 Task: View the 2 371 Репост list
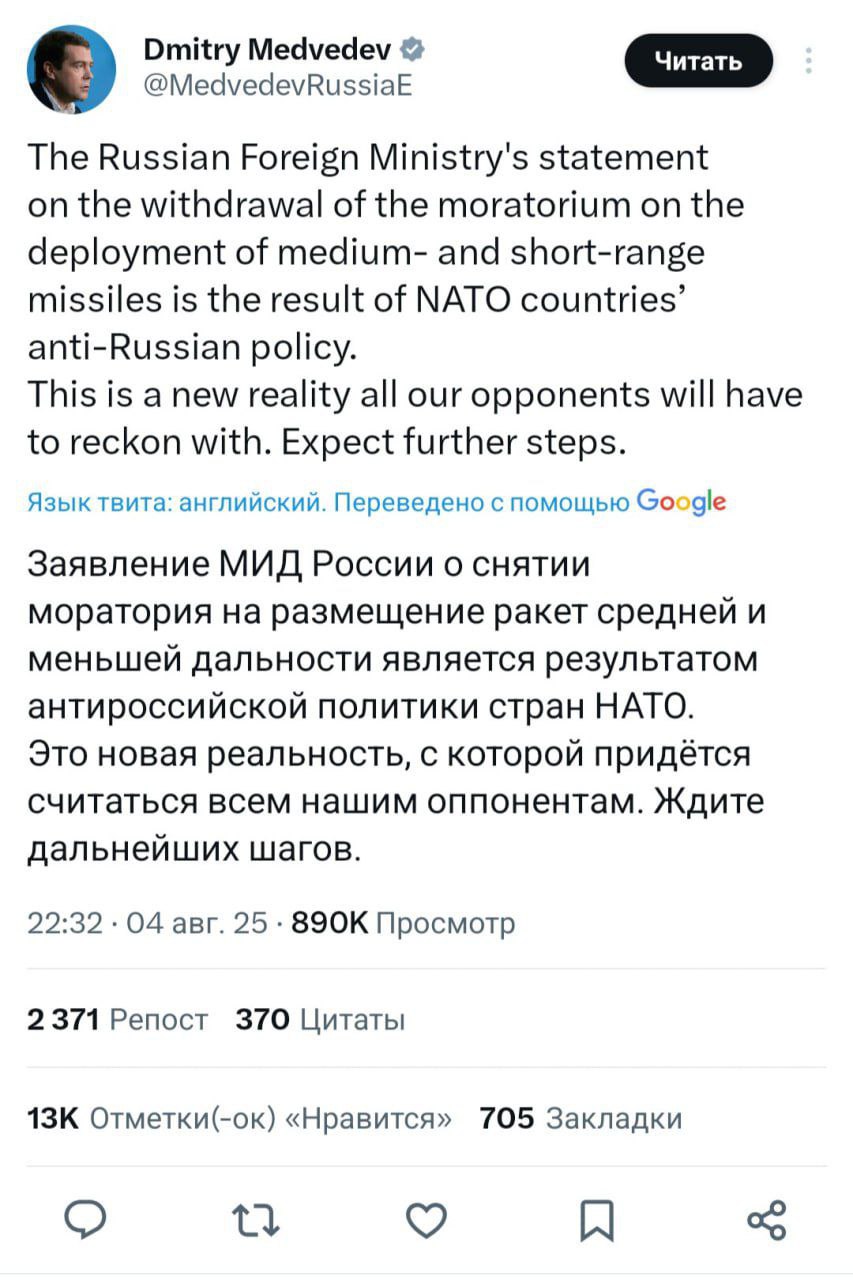(x=118, y=1020)
